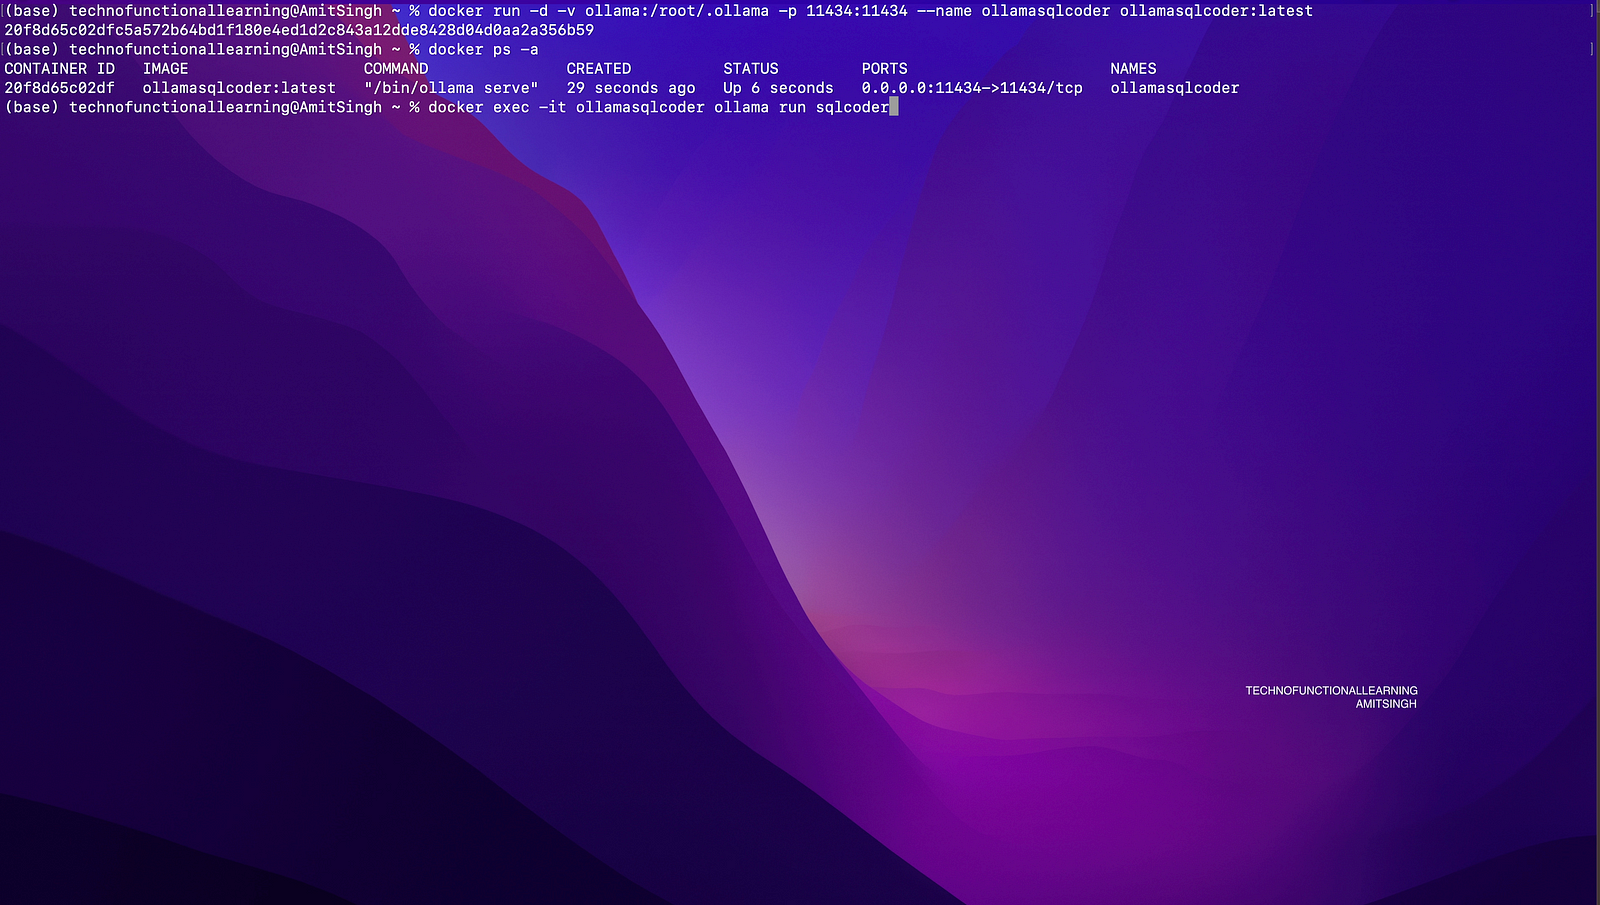Click the IMAGE column header

(x=165, y=69)
